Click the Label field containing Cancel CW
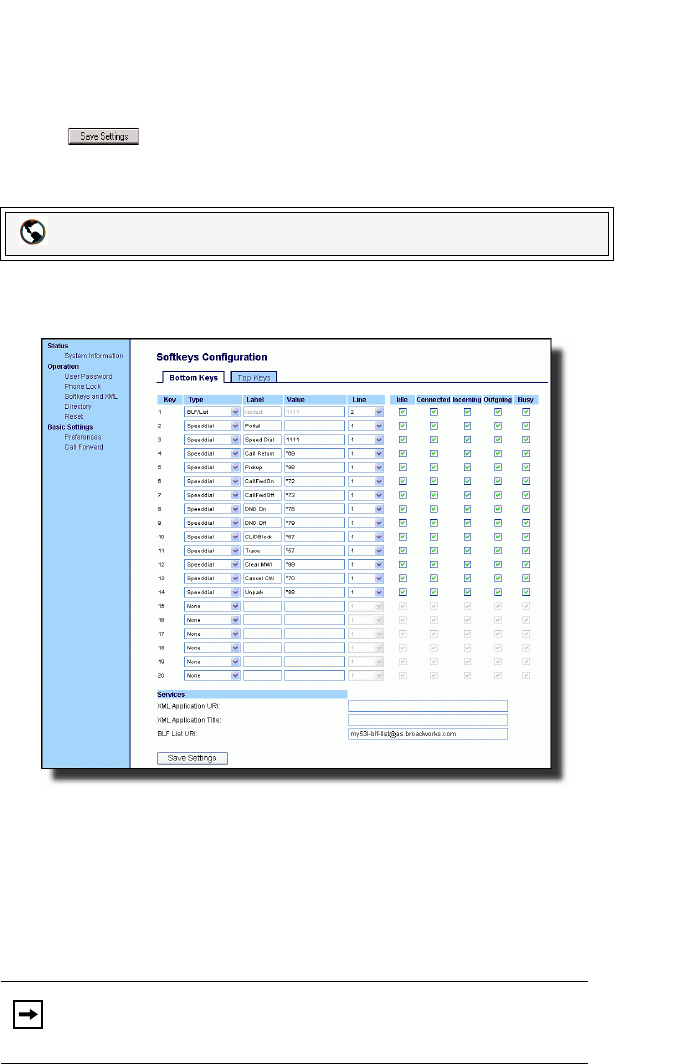The width and height of the screenshot is (683, 1064). [262, 578]
